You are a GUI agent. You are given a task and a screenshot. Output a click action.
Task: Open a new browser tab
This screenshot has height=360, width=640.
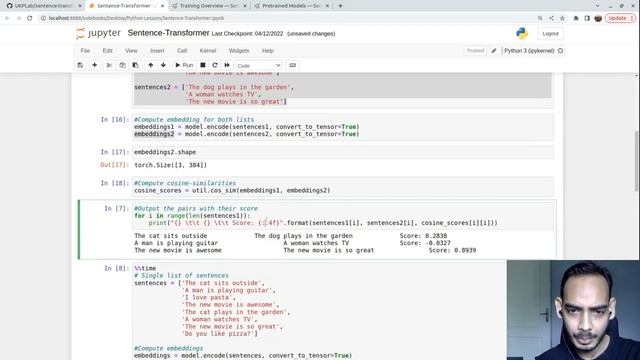tap(340, 6)
